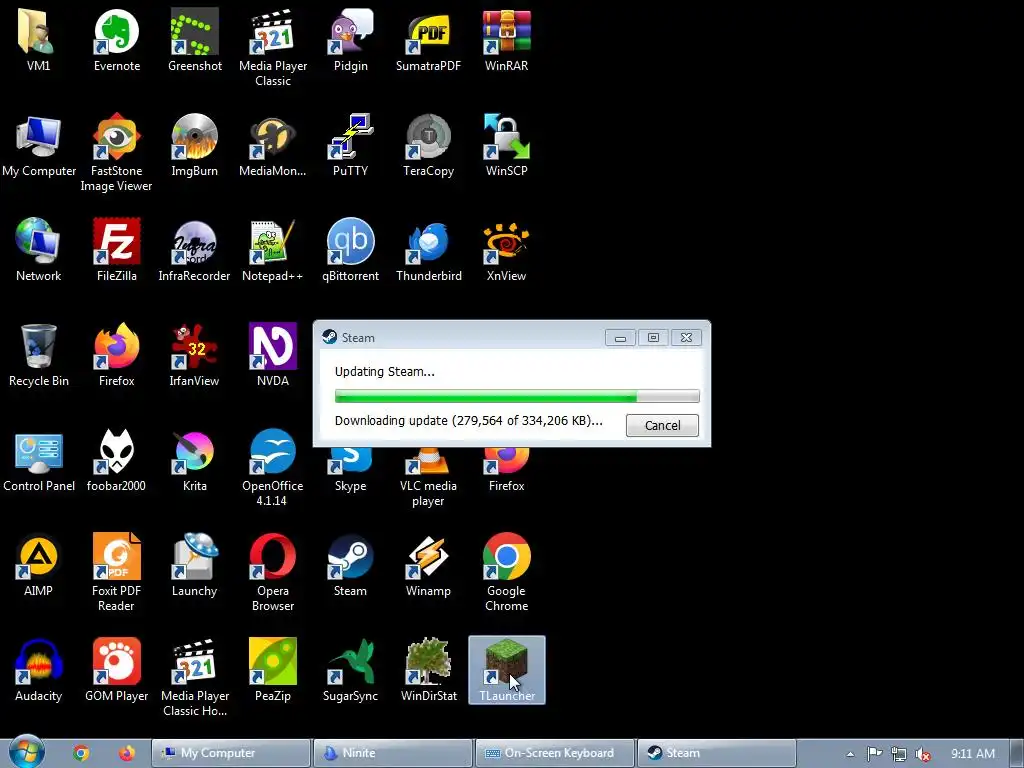Click the Steam update progress bar
This screenshot has width=1024, height=768.
[517, 396]
